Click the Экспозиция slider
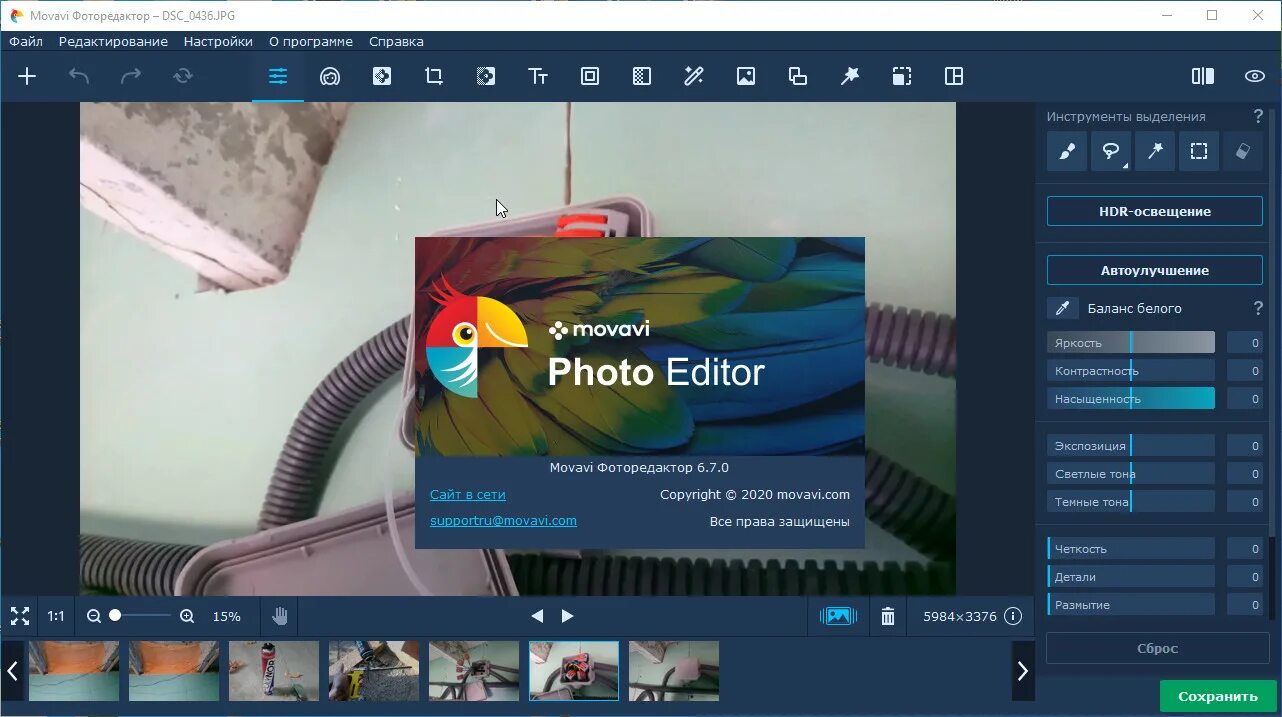1282x717 pixels. point(1131,446)
